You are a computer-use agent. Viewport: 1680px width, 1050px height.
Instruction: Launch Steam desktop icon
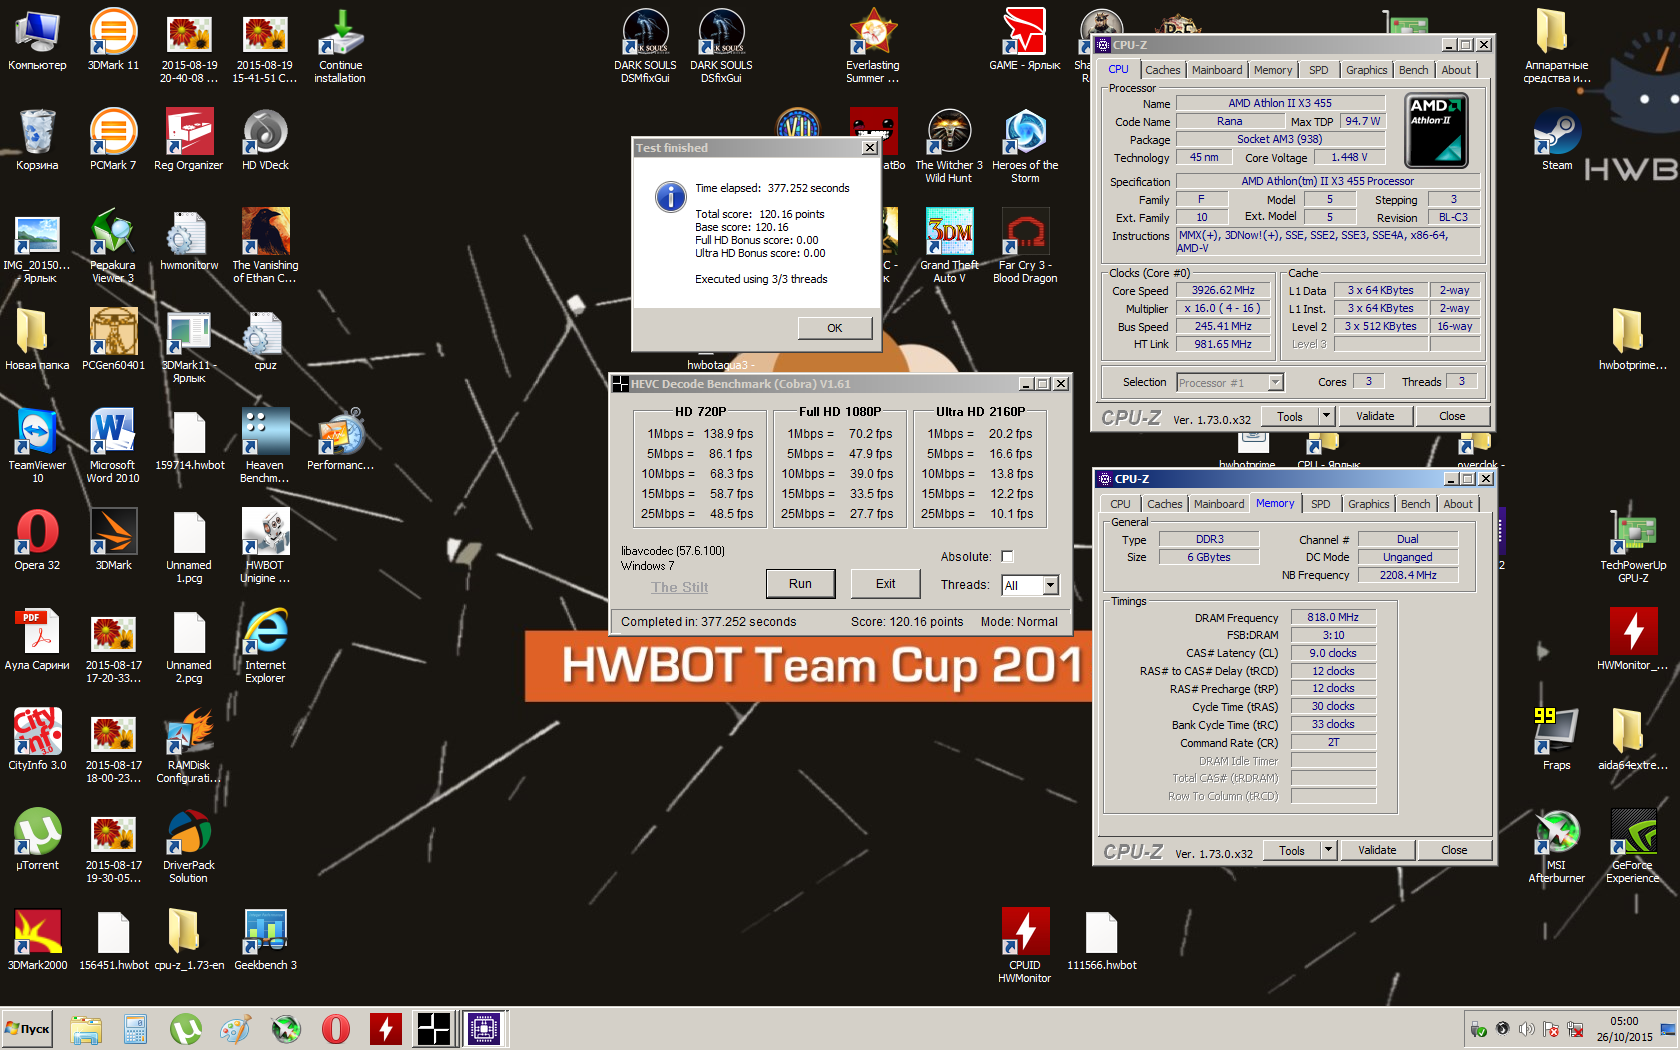click(1557, 140)
